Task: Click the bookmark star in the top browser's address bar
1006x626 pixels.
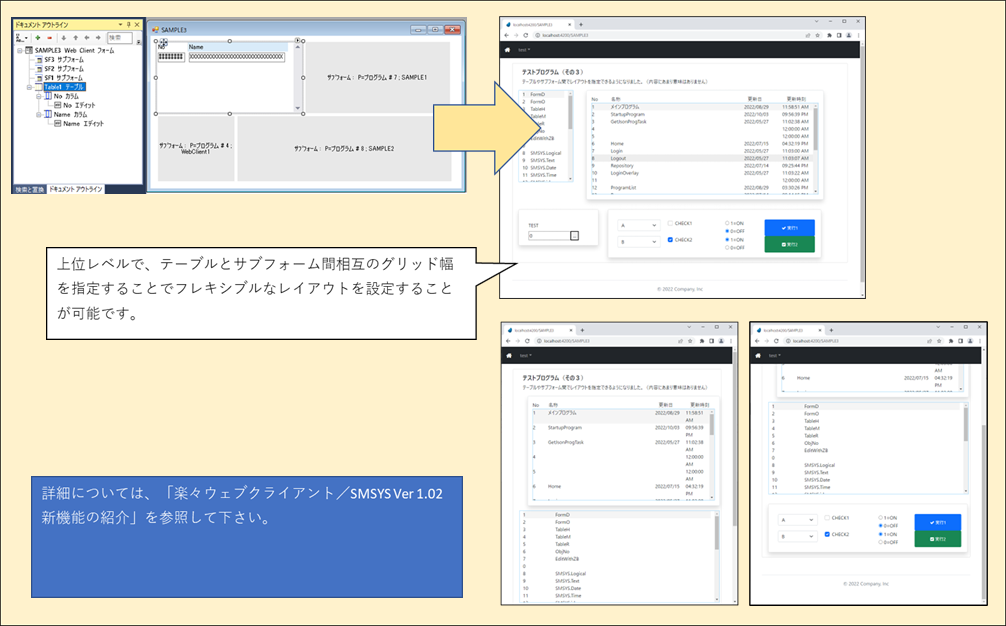Action: coord(817,35)
